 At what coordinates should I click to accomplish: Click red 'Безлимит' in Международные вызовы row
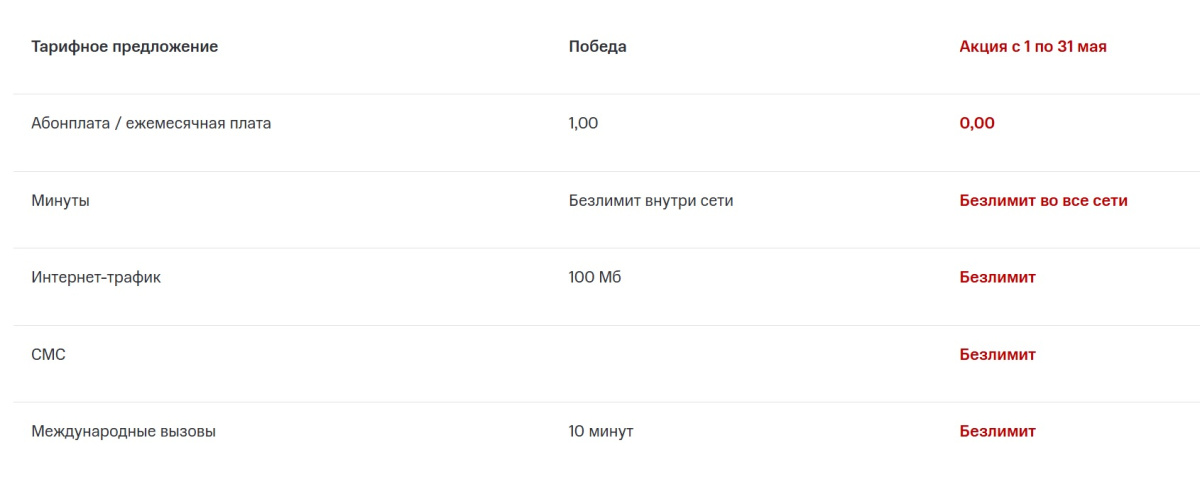pyautogui.click(x=997, y=431)
